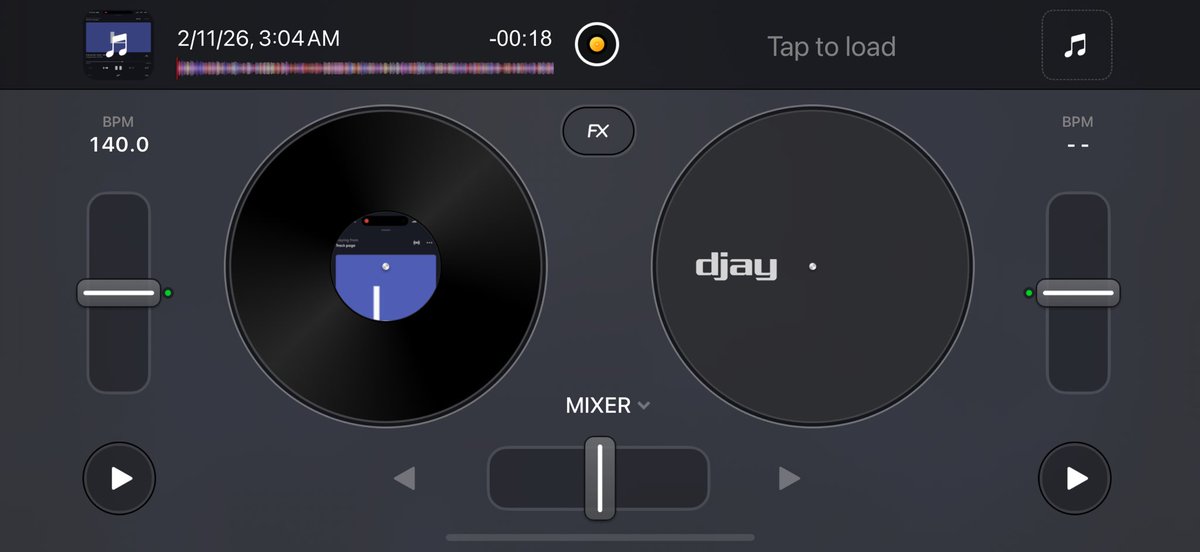Image resolution: width=1200 pixels, height=552 pixels.
Task: Seek within the left deck waveform overview
Action: click(x=365, y=68)
